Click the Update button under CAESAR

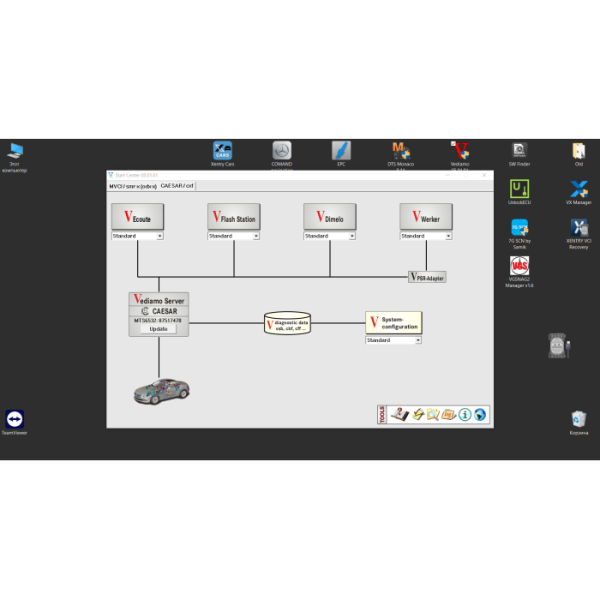(158, 328)
